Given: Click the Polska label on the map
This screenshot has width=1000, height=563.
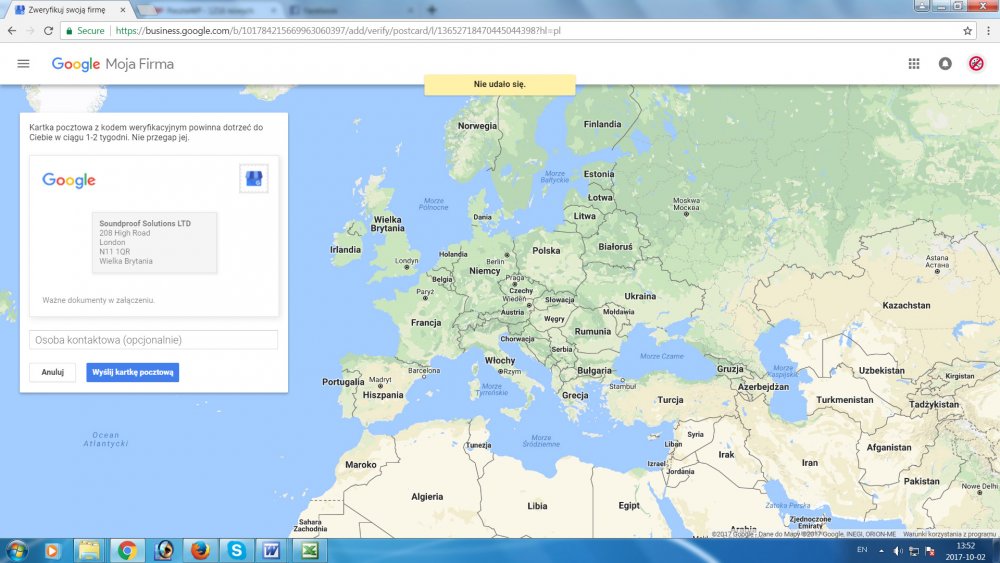Looking at the screenshot, I should (x=547, y=251).
